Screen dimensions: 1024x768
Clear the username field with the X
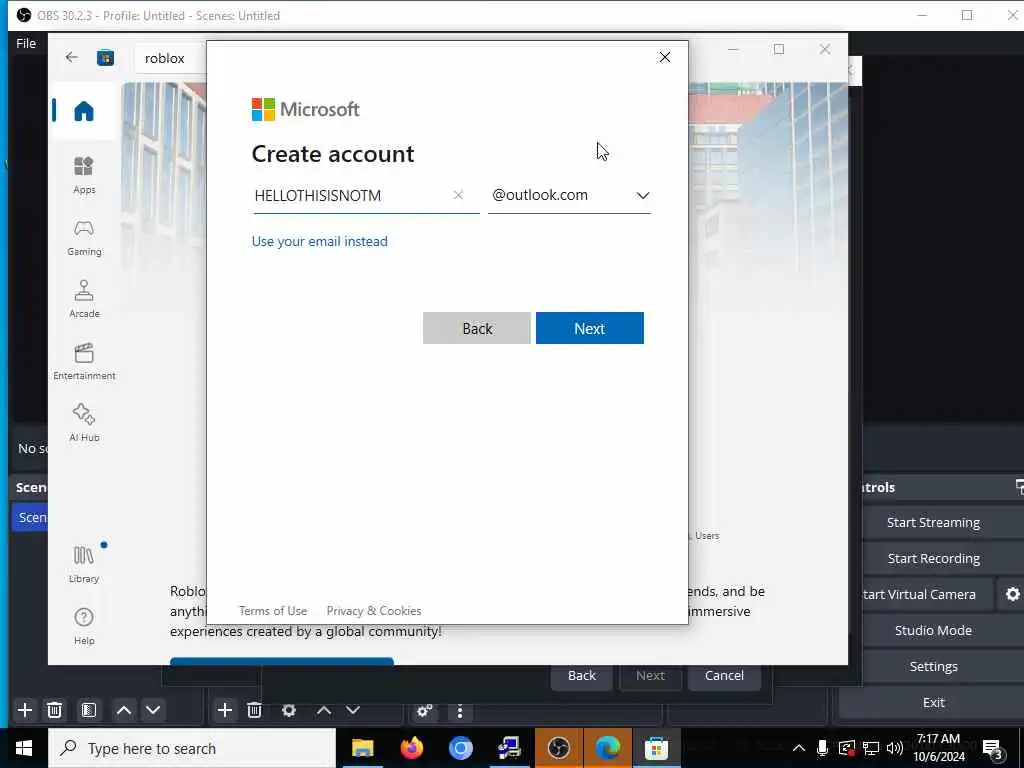coord(458,195)
